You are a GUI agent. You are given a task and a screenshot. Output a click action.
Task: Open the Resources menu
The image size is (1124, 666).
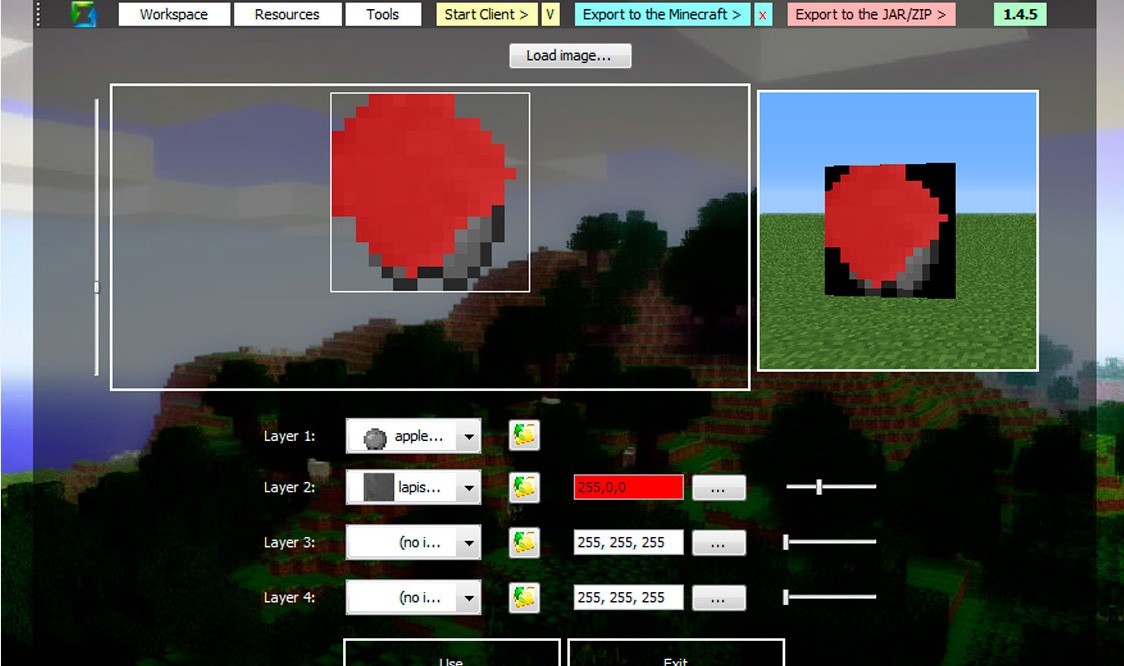tap(287, 14)
